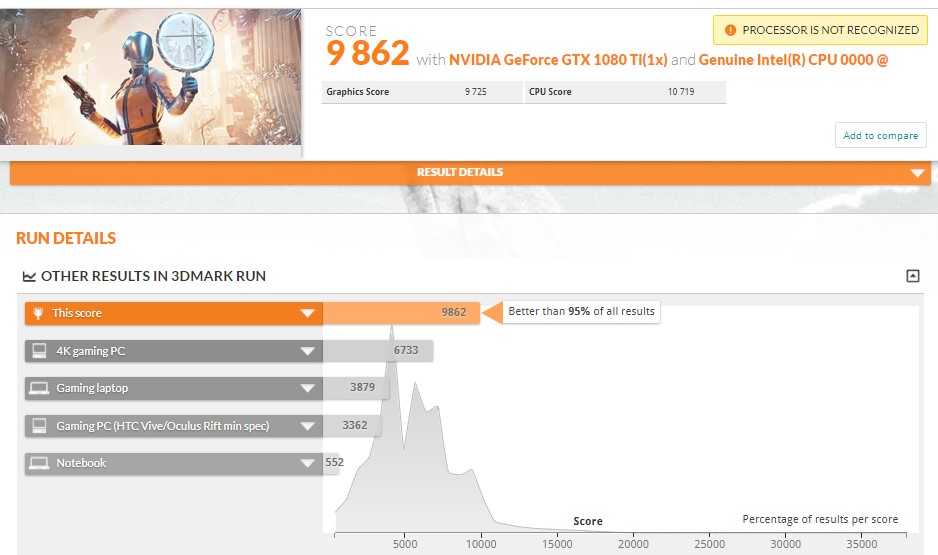
Task: Click the laptop icon beside Notebook
Action: coord(39,463)
